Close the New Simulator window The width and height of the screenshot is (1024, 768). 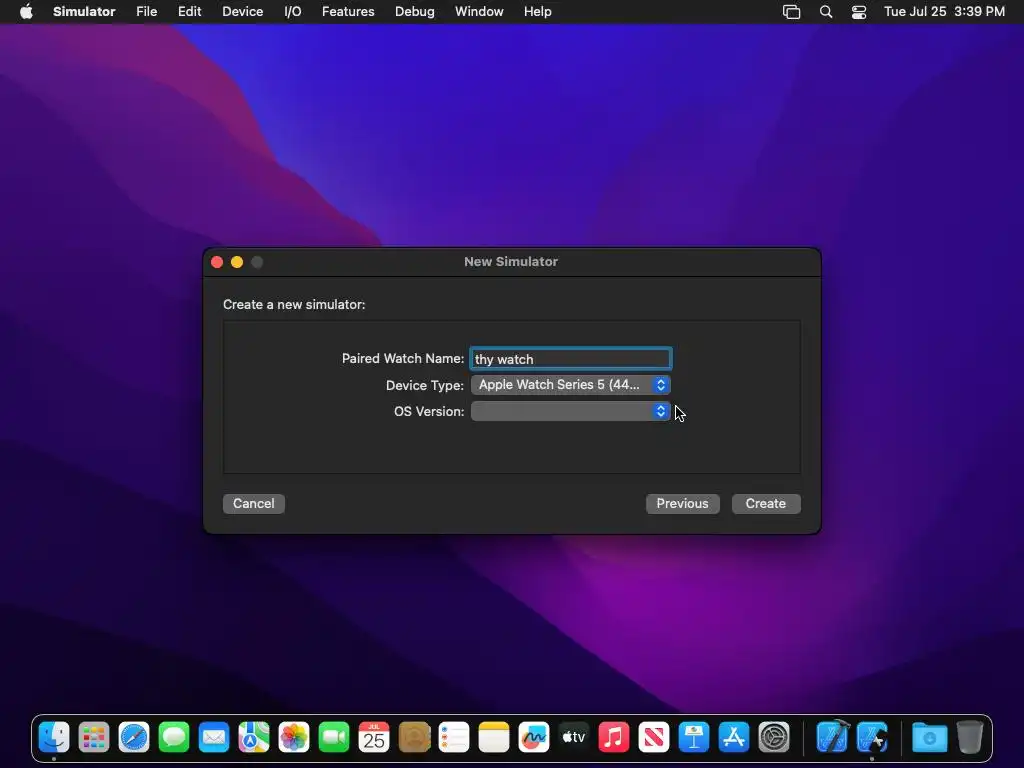tap(217, 262)
